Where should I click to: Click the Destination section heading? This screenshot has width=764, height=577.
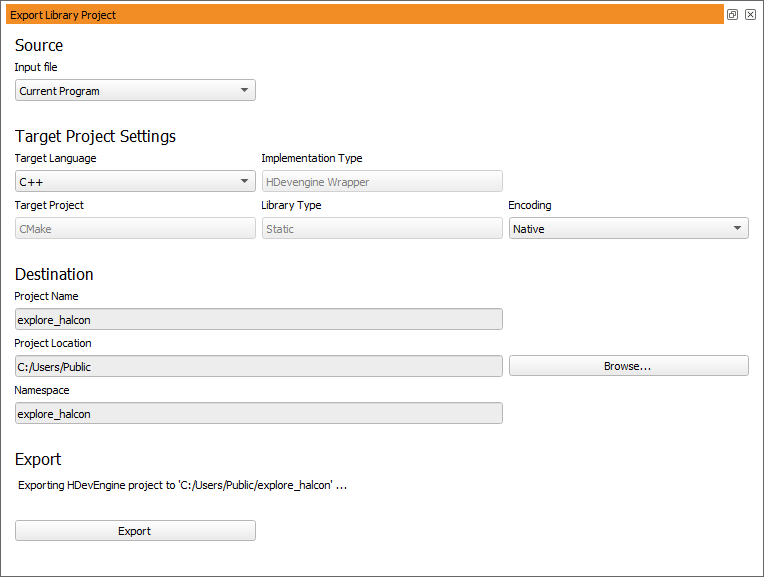(x=54, y=275)
